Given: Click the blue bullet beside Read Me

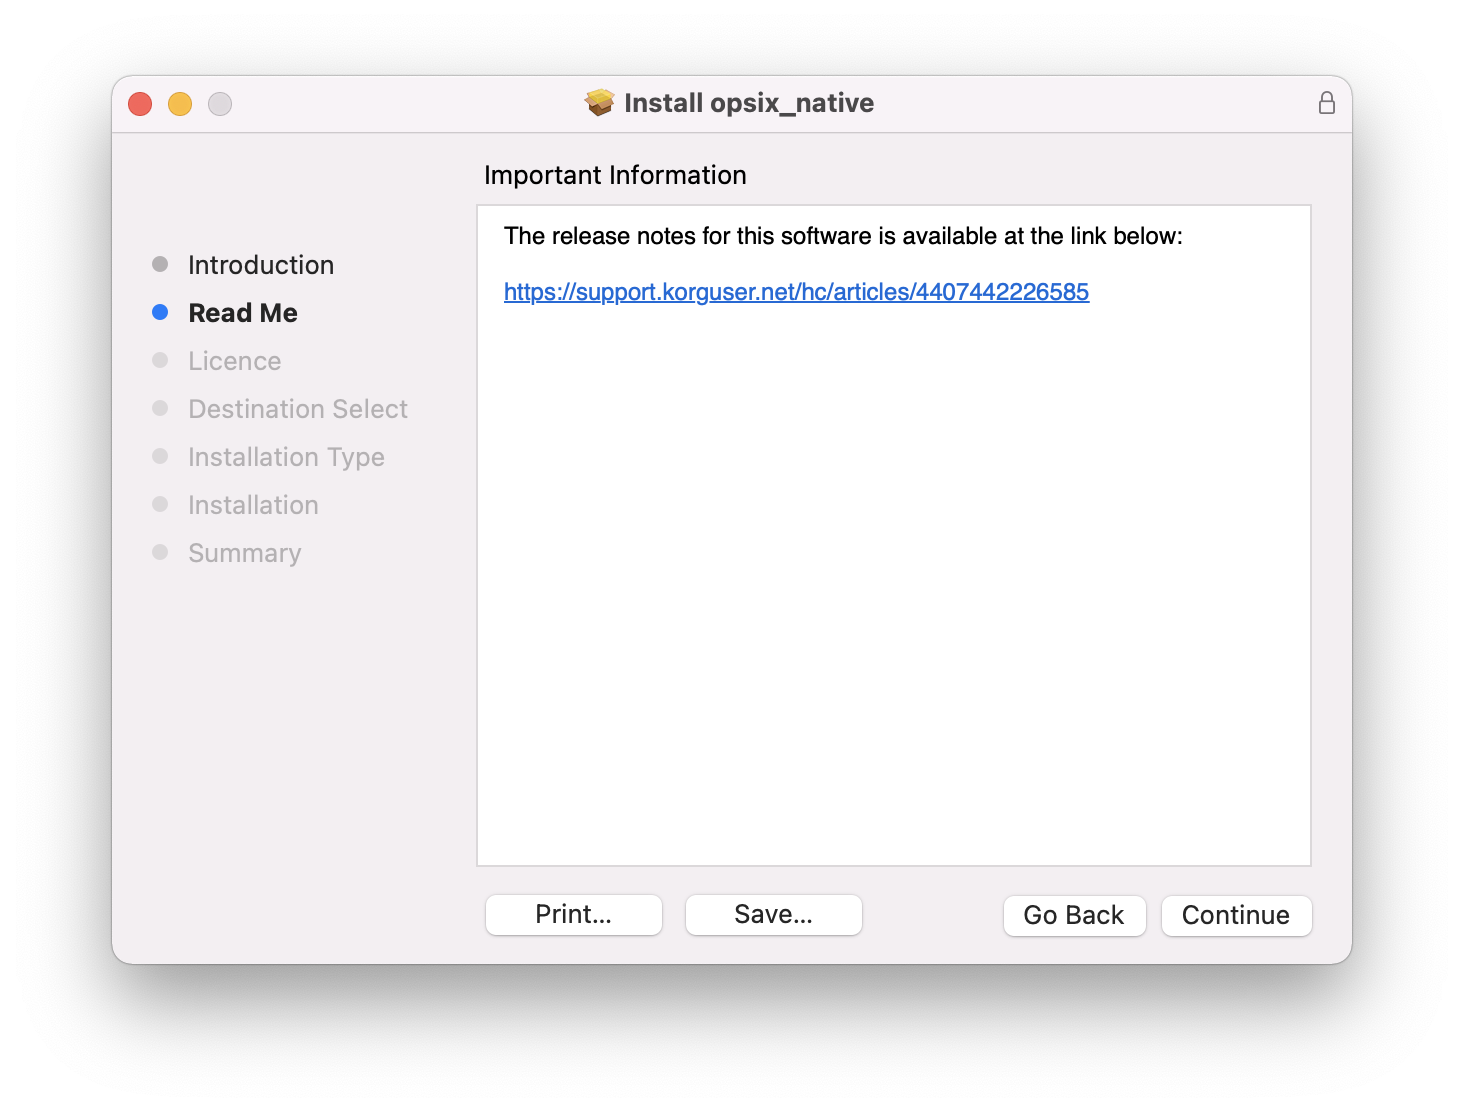Looking at the screenshot, I should pos(160,312).
